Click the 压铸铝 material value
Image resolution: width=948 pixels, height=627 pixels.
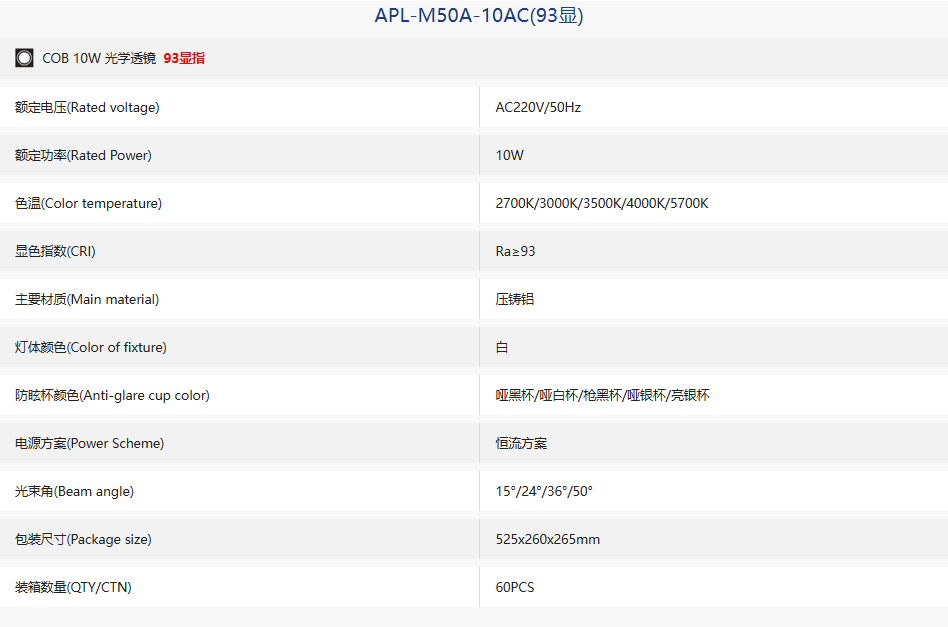pos(515,299)
